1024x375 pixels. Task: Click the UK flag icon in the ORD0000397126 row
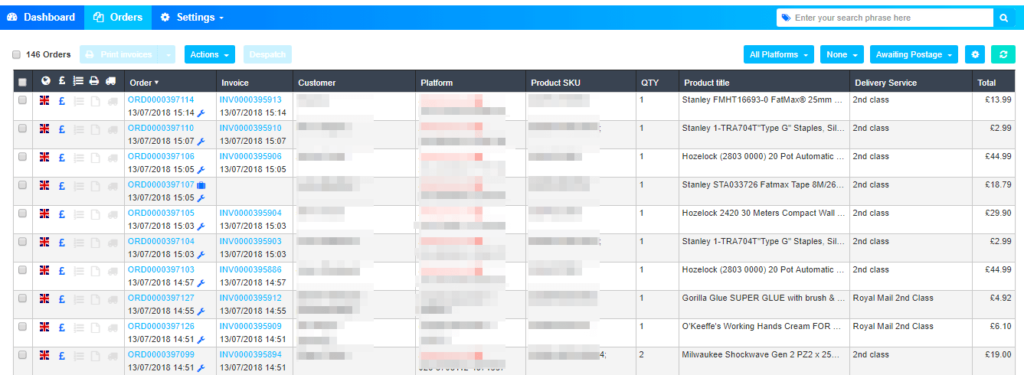[44, 327]
